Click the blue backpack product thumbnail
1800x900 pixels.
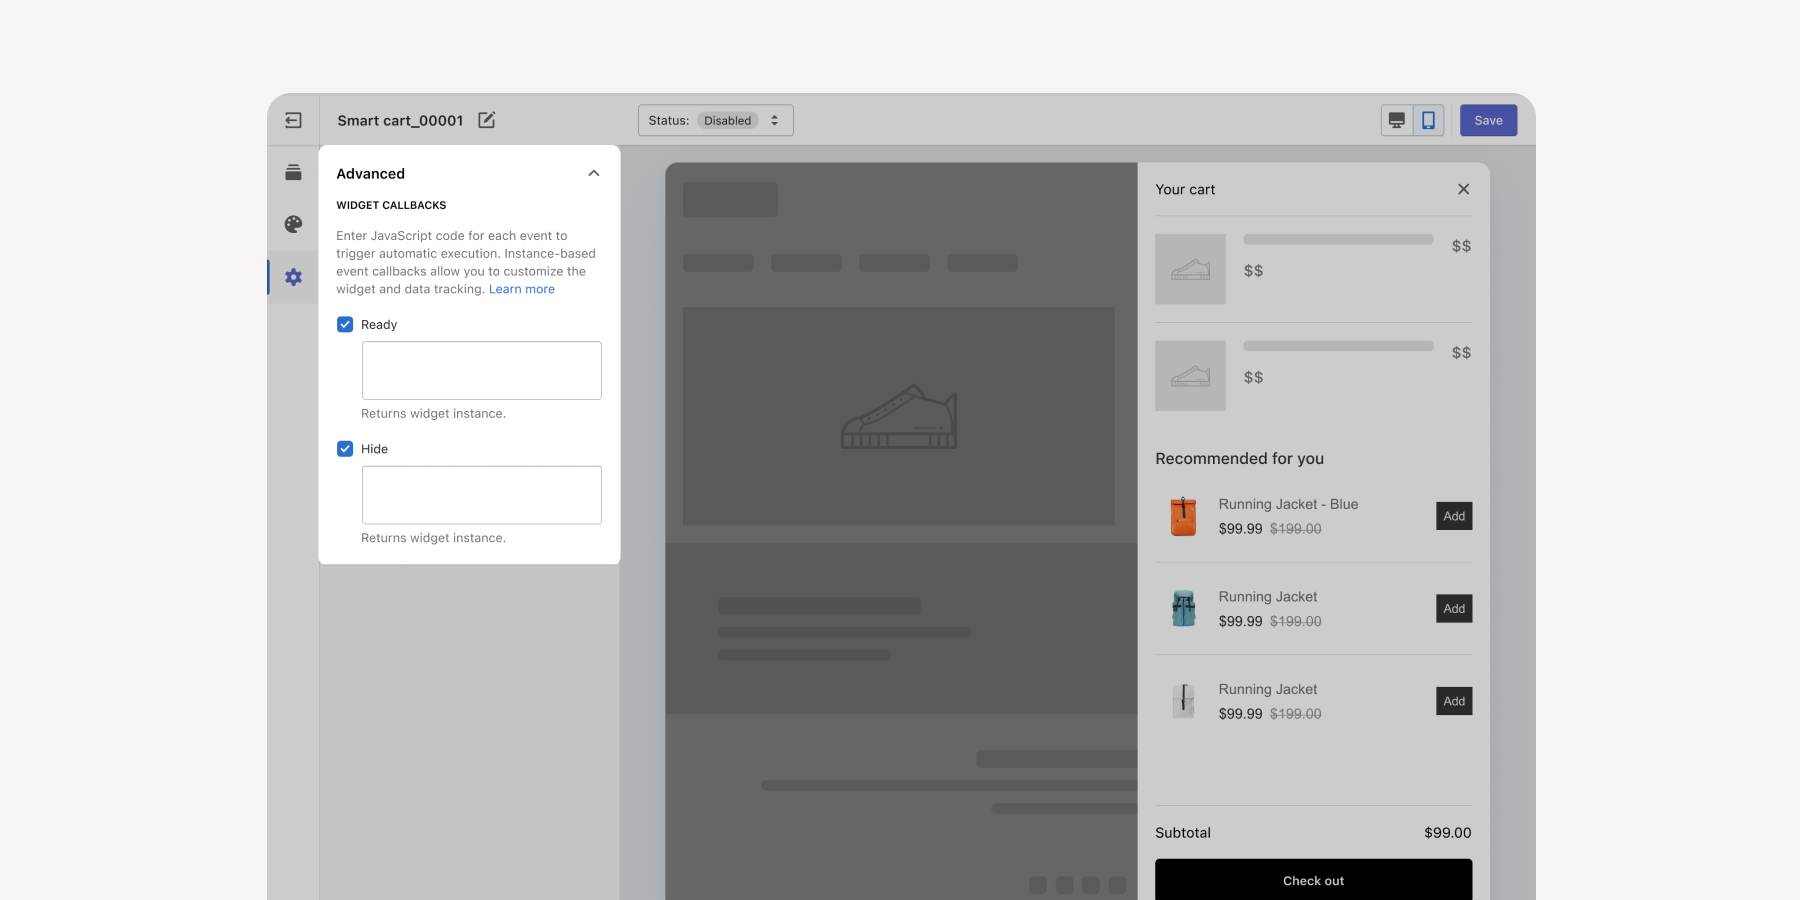1183,608
